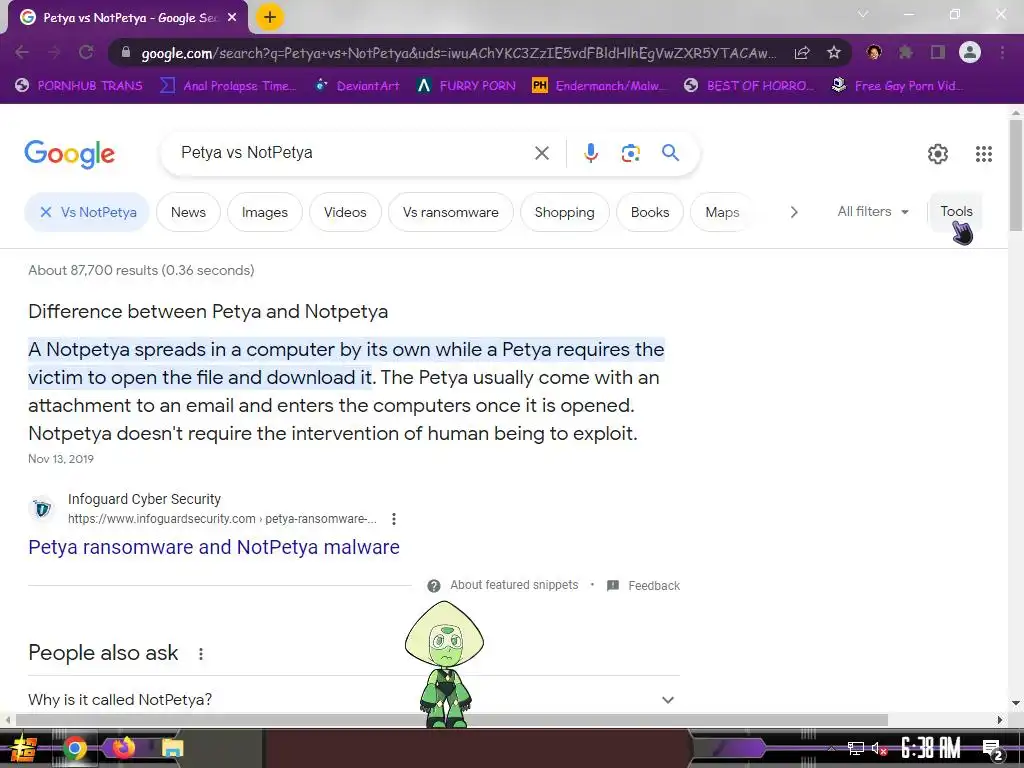Viewport: 1024px width, 768px height.
Task: Open a new tab with plus button
Action: pos(270,17)
